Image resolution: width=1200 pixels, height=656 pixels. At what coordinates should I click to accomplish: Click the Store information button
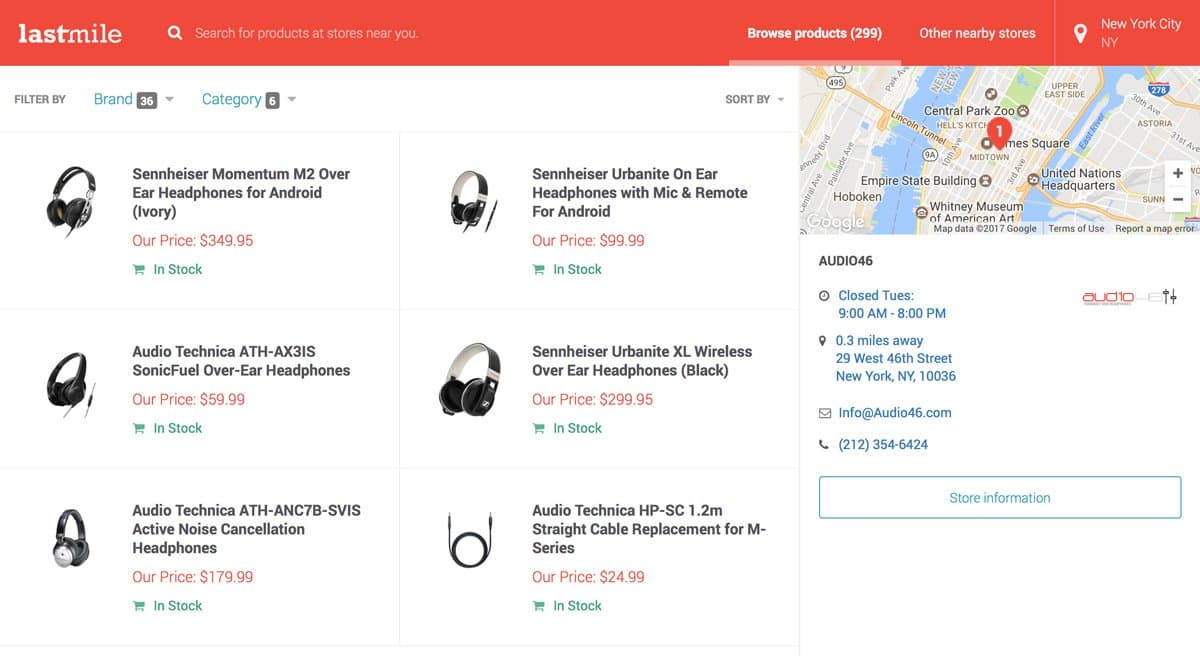1000,497
